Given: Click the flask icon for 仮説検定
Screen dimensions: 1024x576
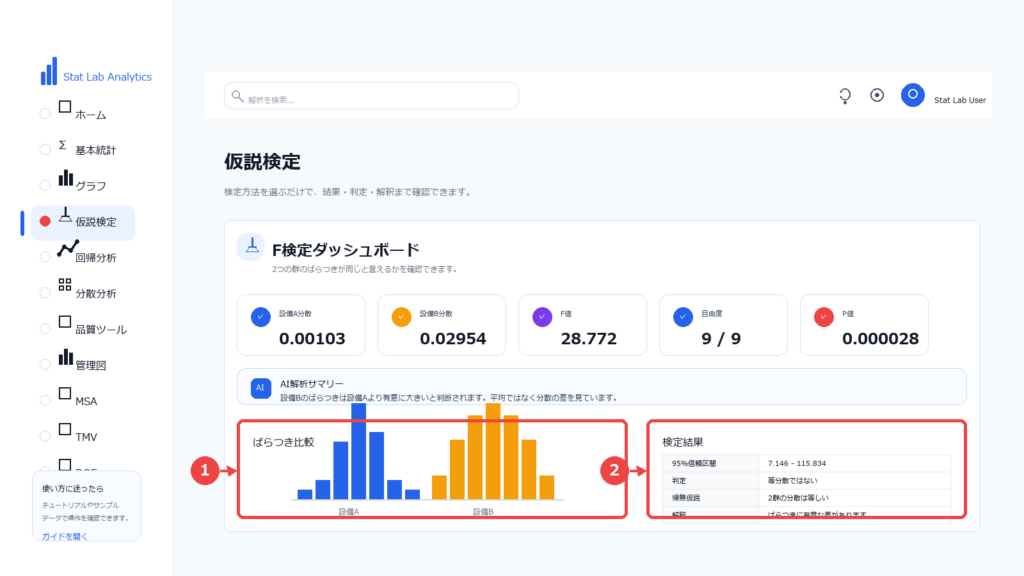Looking at the screenshot, I should (x=65, y=215).
